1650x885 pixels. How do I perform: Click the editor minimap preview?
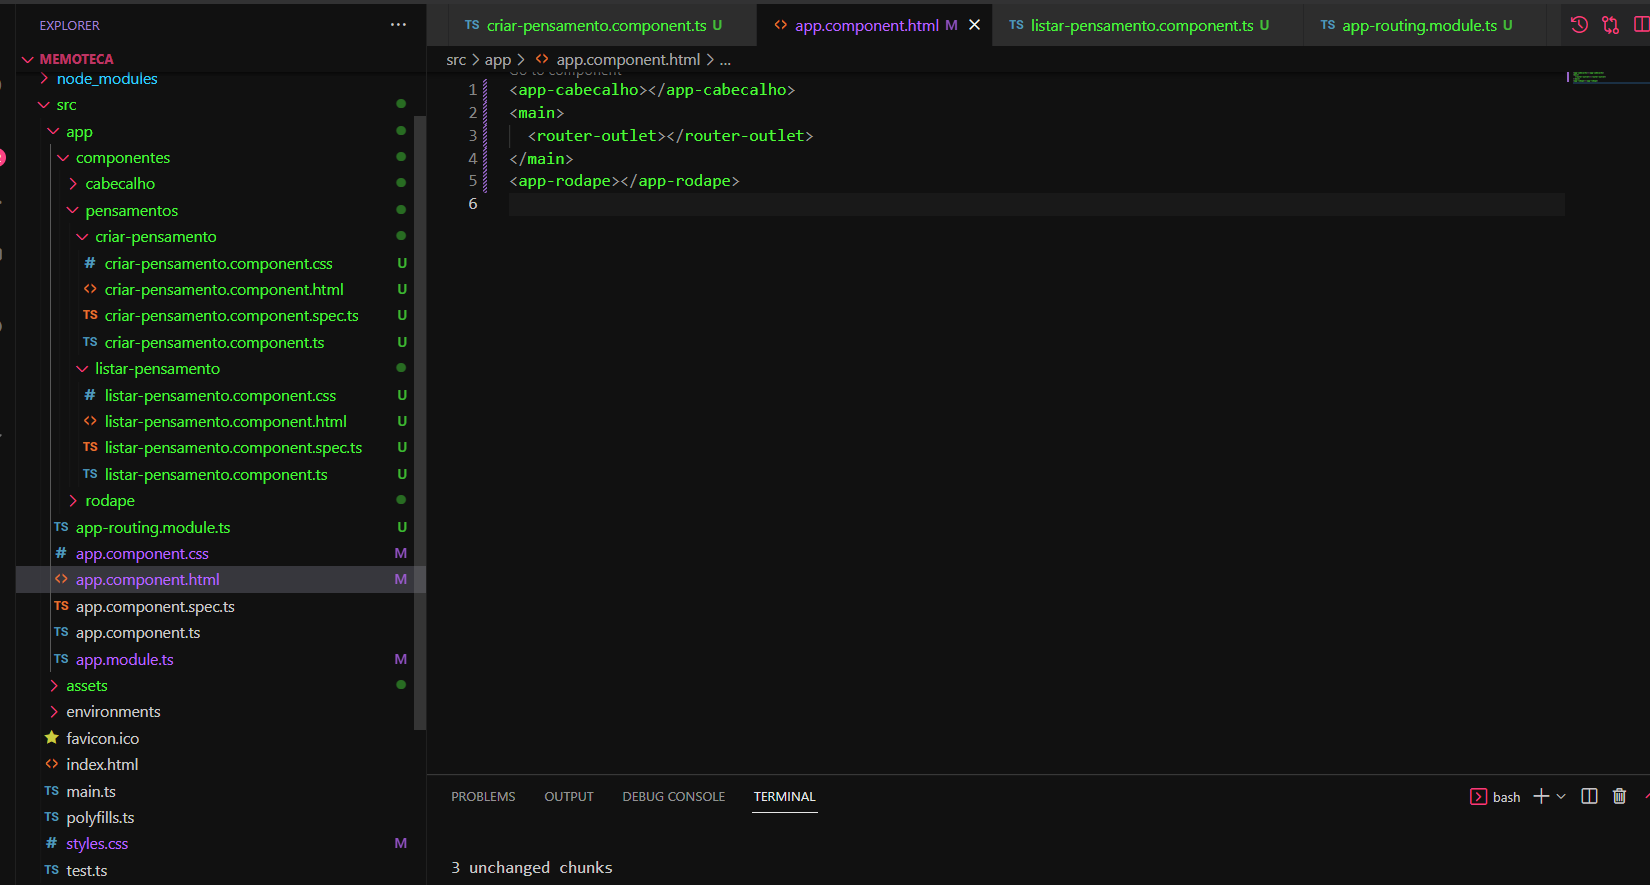(1588, 77)
